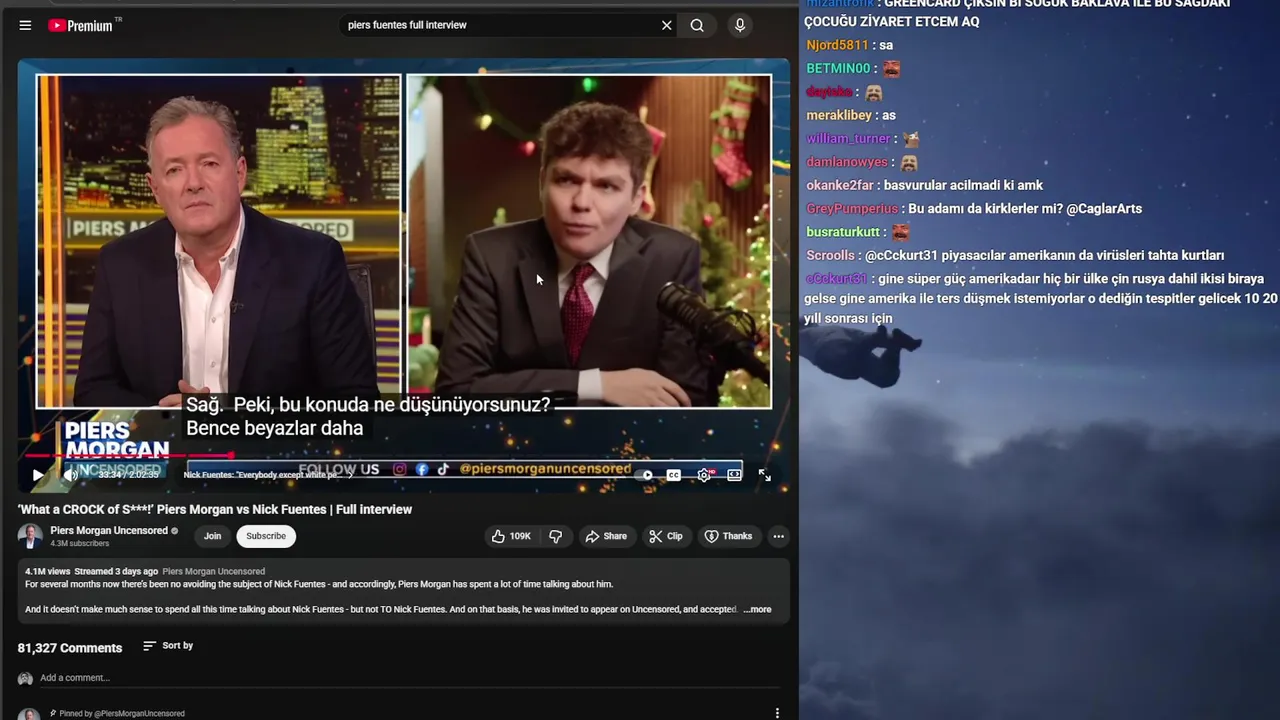The height and width of the screenshot is (720, 1280).
Task: Click video title 'What a CROCK of S***!'
Action: pyautogui.click(x=215, y=509)
